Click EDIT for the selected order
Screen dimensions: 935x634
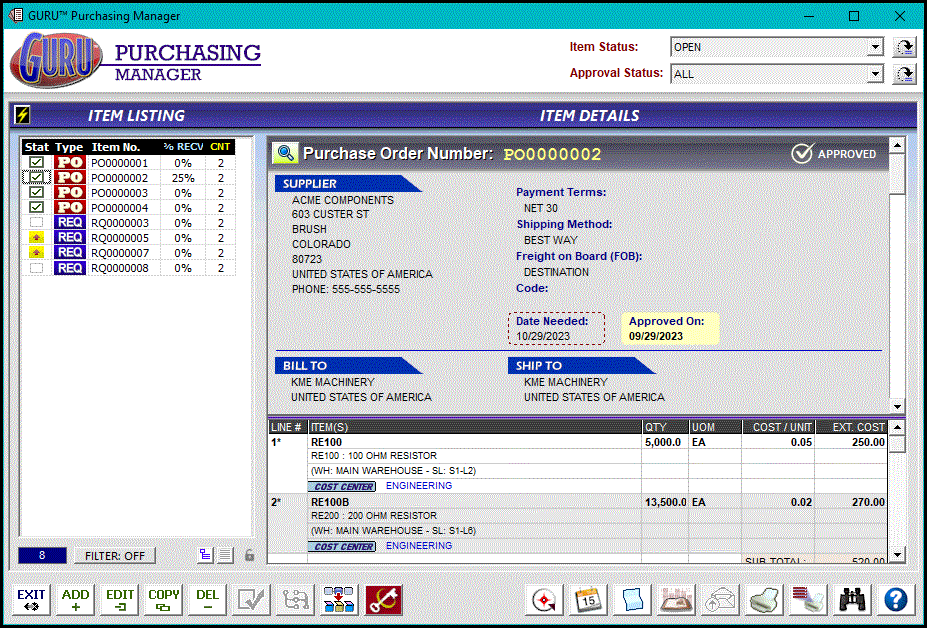pyautogui.click(x=120, y=601)
